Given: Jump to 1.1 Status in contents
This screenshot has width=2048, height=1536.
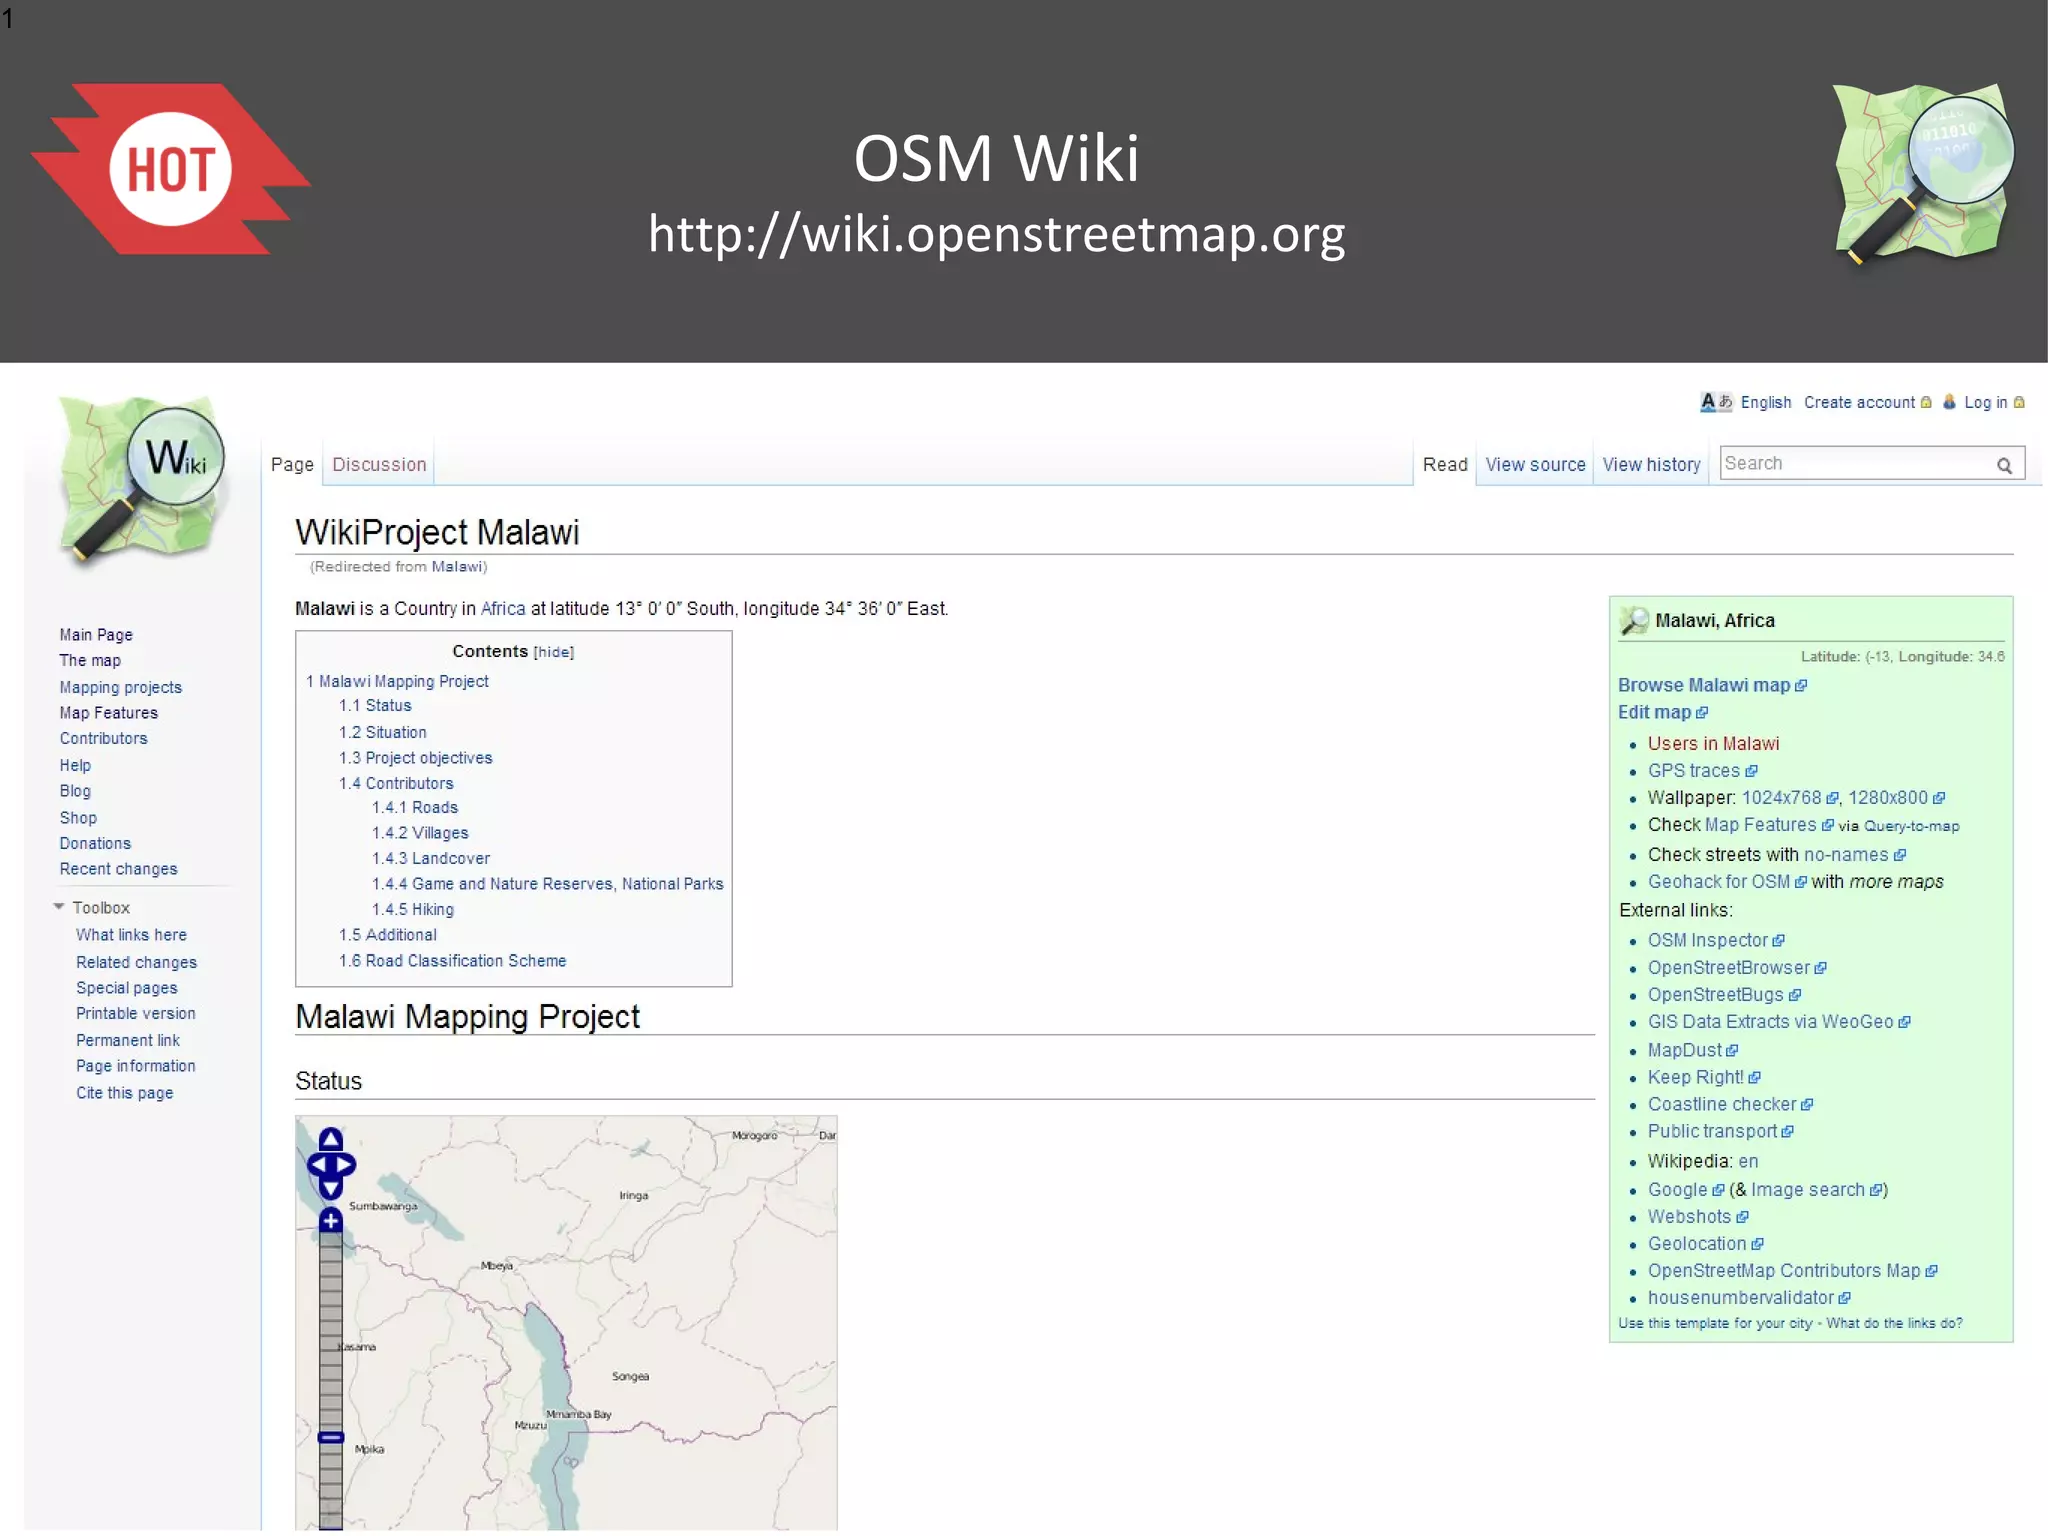Looking at the screenshot, I should (375, 706).
